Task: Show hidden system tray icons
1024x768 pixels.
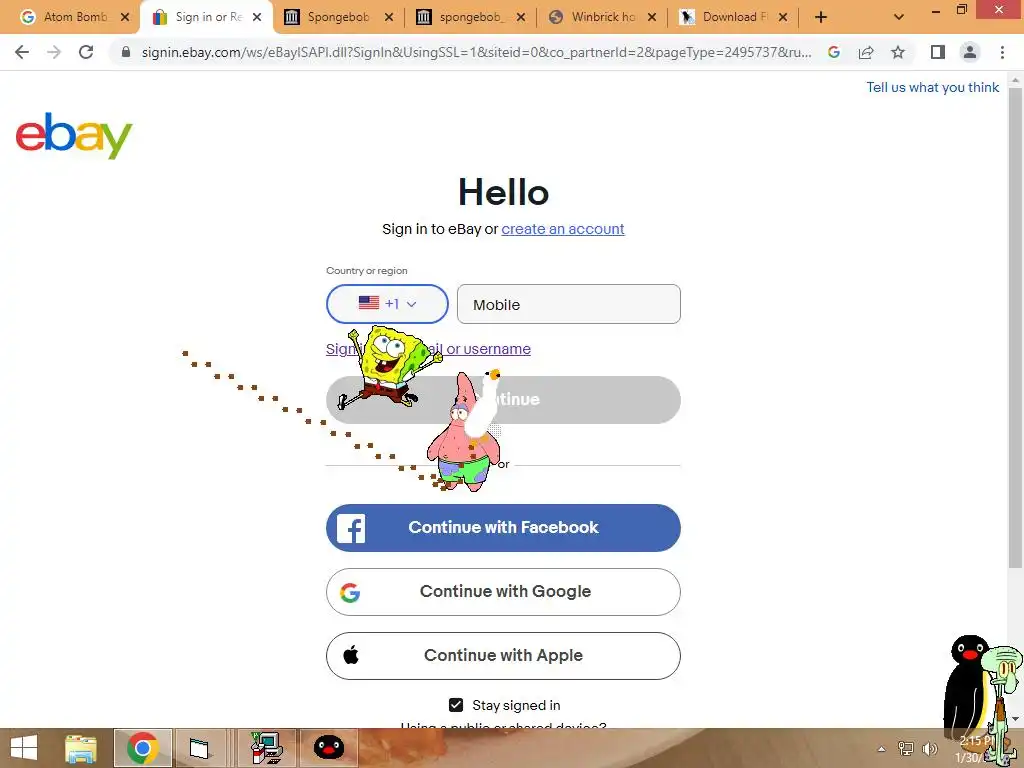Action: [x=882, y=749]
